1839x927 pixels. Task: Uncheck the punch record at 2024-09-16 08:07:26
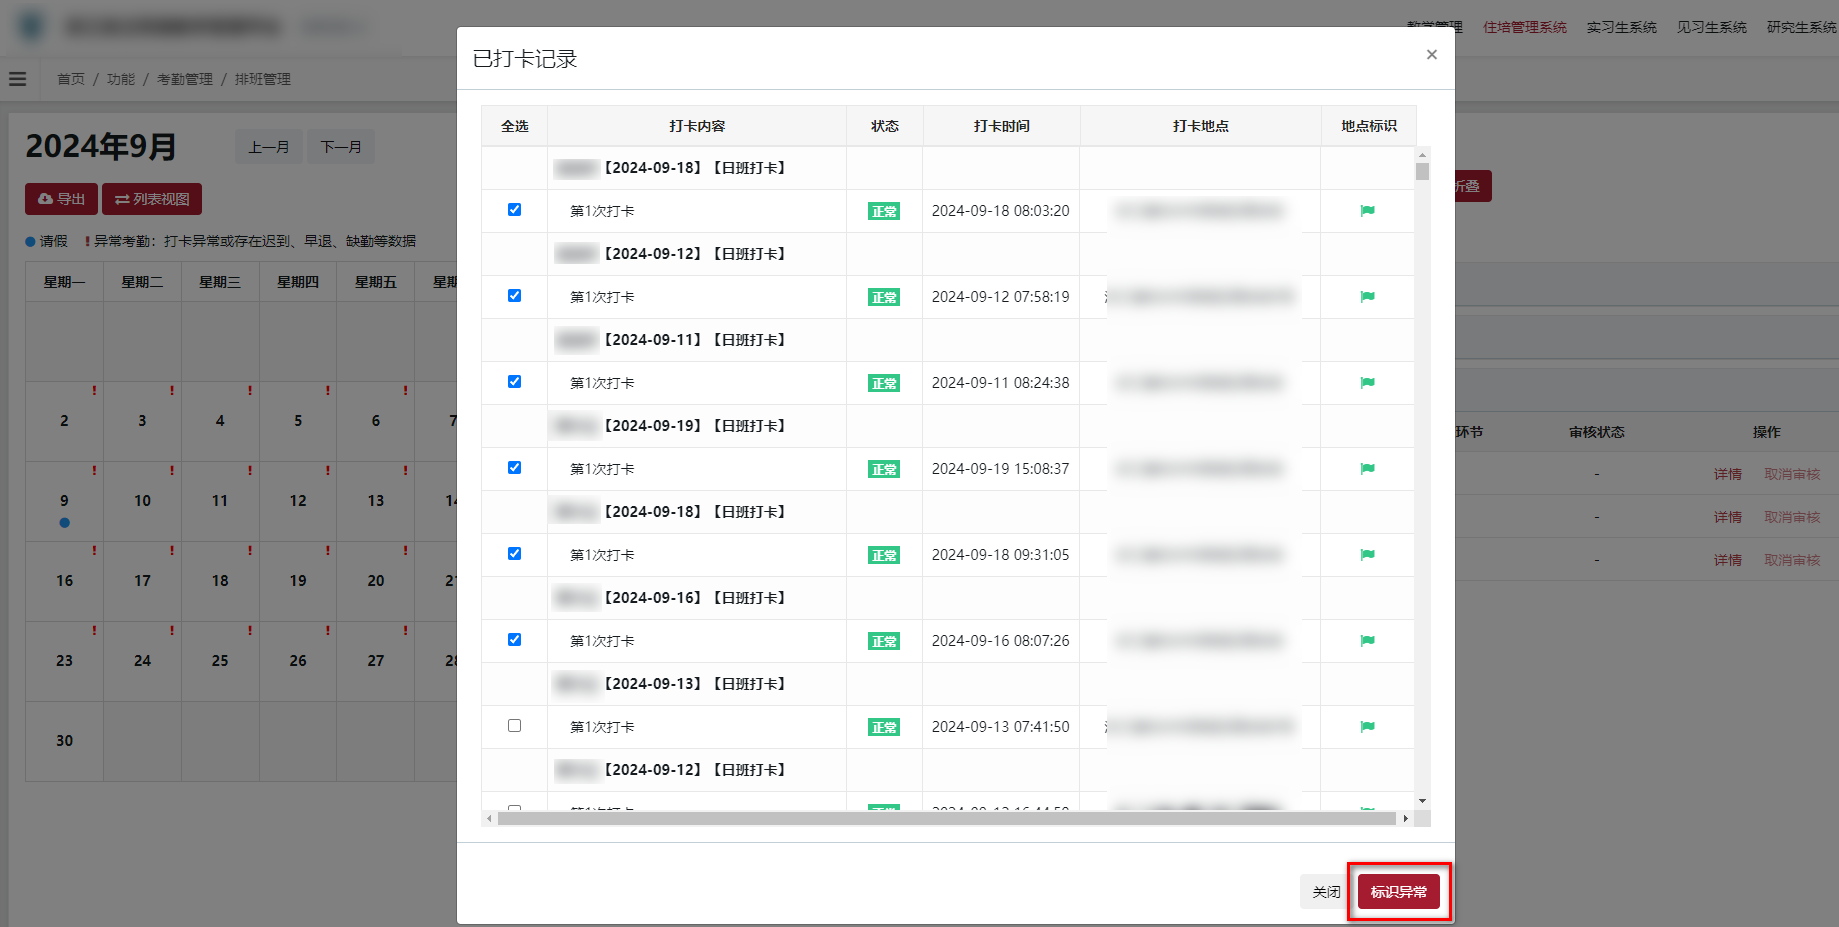pyautogui.click(x=514, y=639)
